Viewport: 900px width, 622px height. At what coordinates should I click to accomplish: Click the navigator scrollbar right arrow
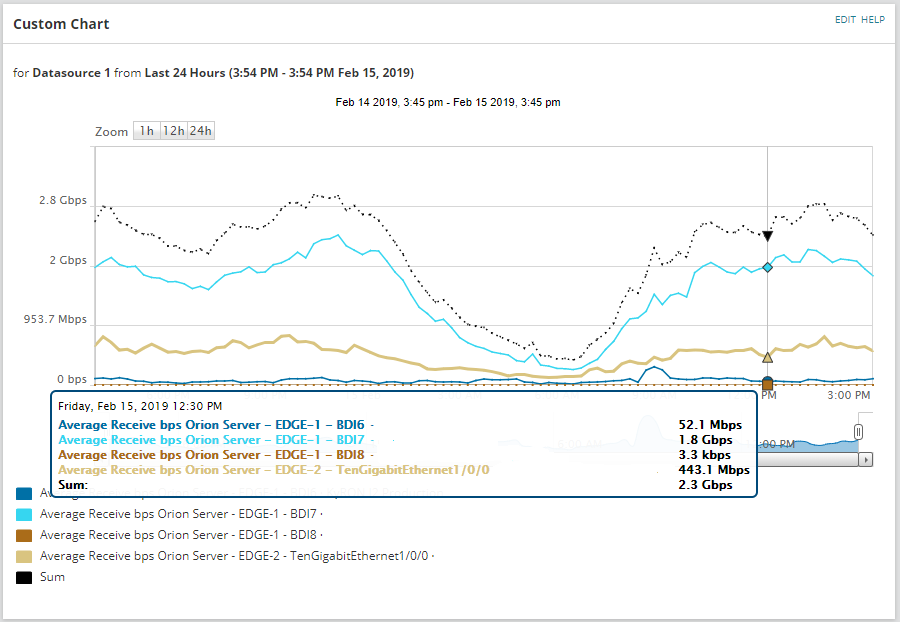[x=866, y=460]
